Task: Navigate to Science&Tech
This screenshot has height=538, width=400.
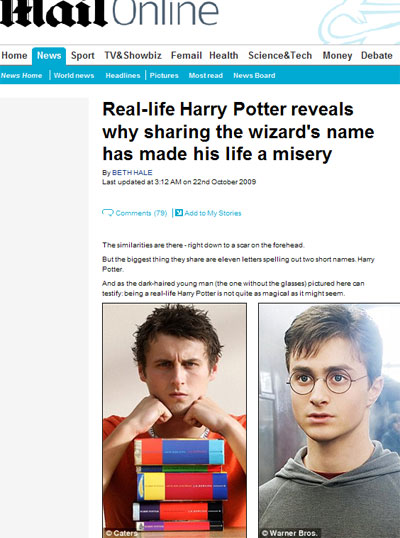Action: (x=280, y=56)
